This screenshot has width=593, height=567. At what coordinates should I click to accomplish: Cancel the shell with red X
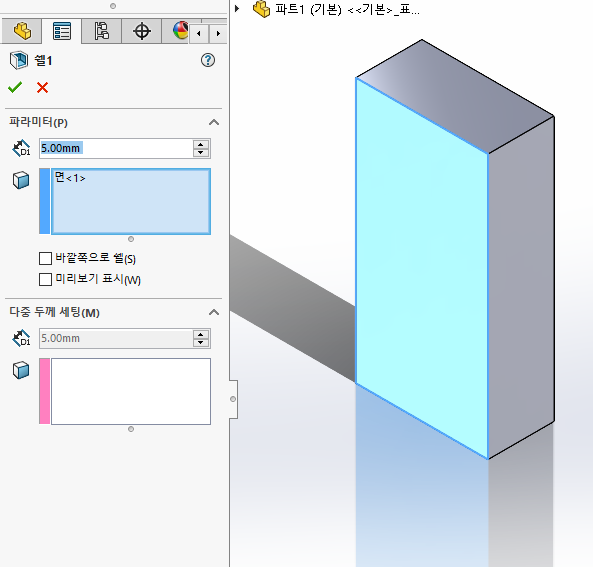pyautogui.click(x=42, y=87)
